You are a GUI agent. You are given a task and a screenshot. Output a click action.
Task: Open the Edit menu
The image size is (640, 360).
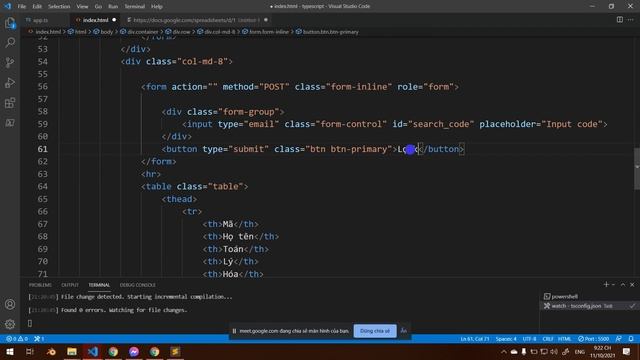[37, 7]
